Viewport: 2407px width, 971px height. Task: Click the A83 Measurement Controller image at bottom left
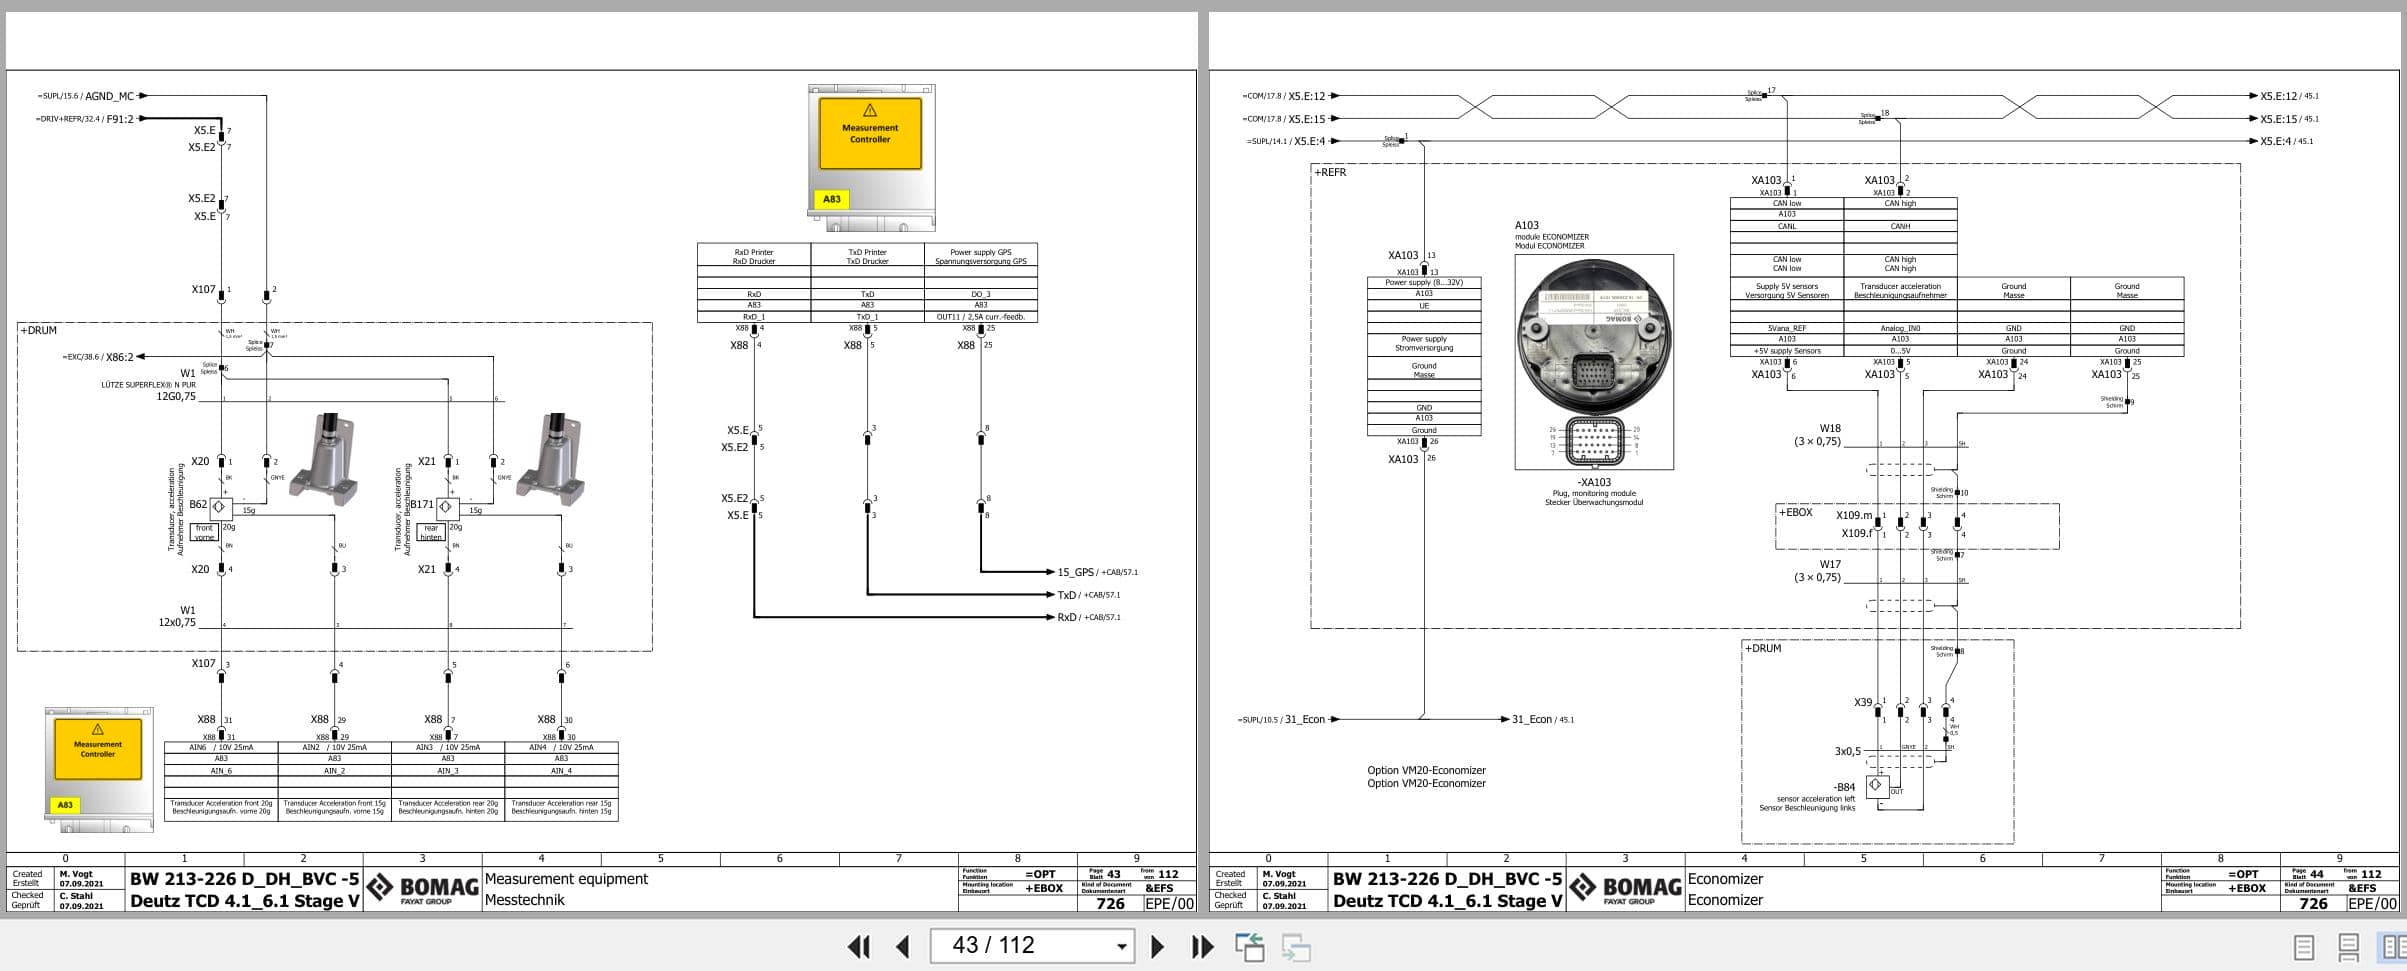click(98, 768)
